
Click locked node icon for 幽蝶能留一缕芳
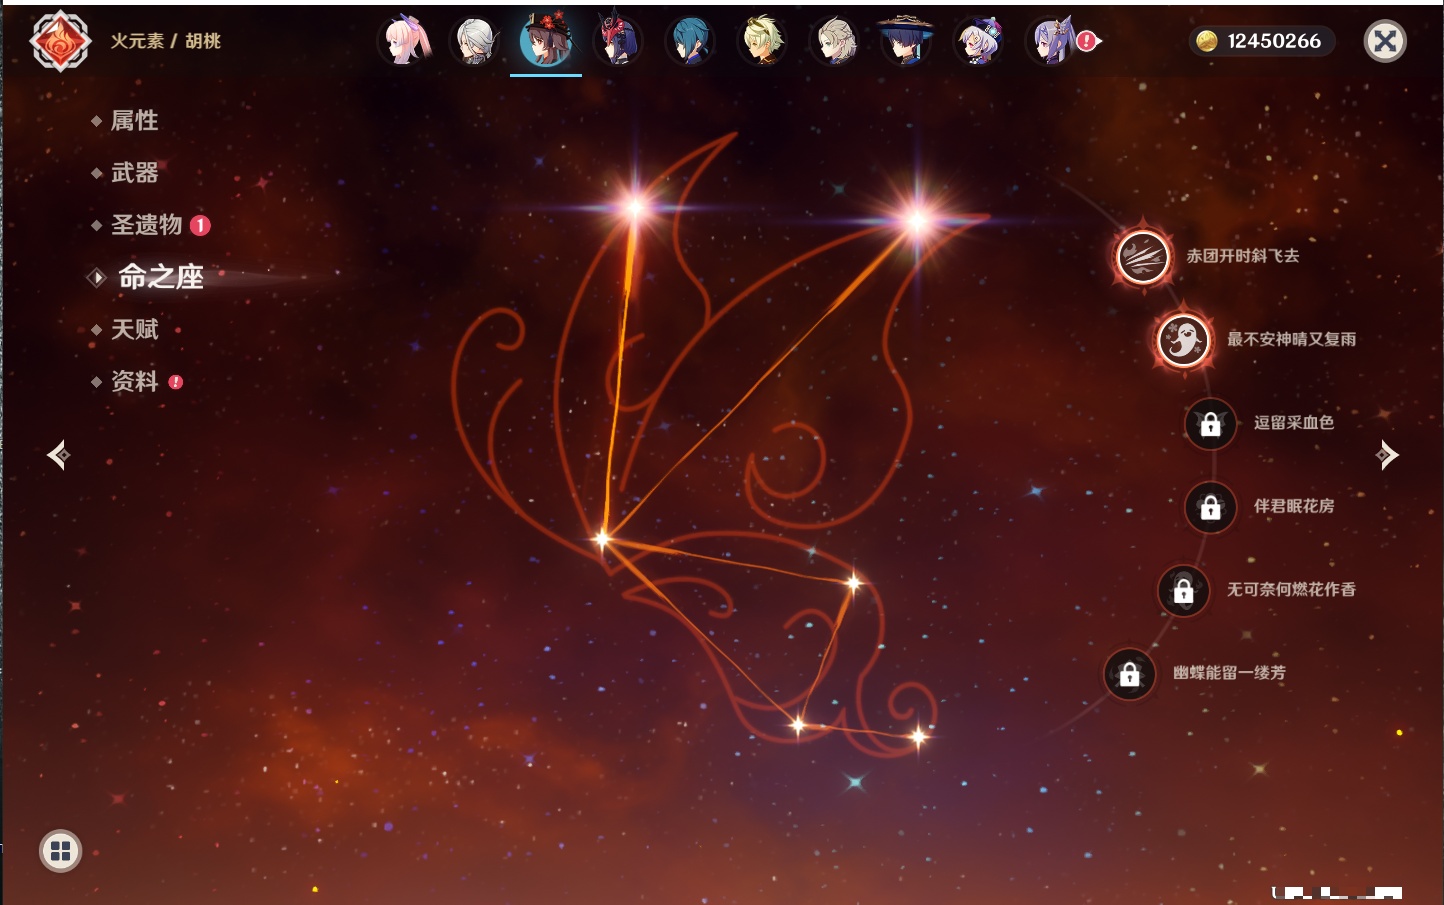click(1129, 674)
